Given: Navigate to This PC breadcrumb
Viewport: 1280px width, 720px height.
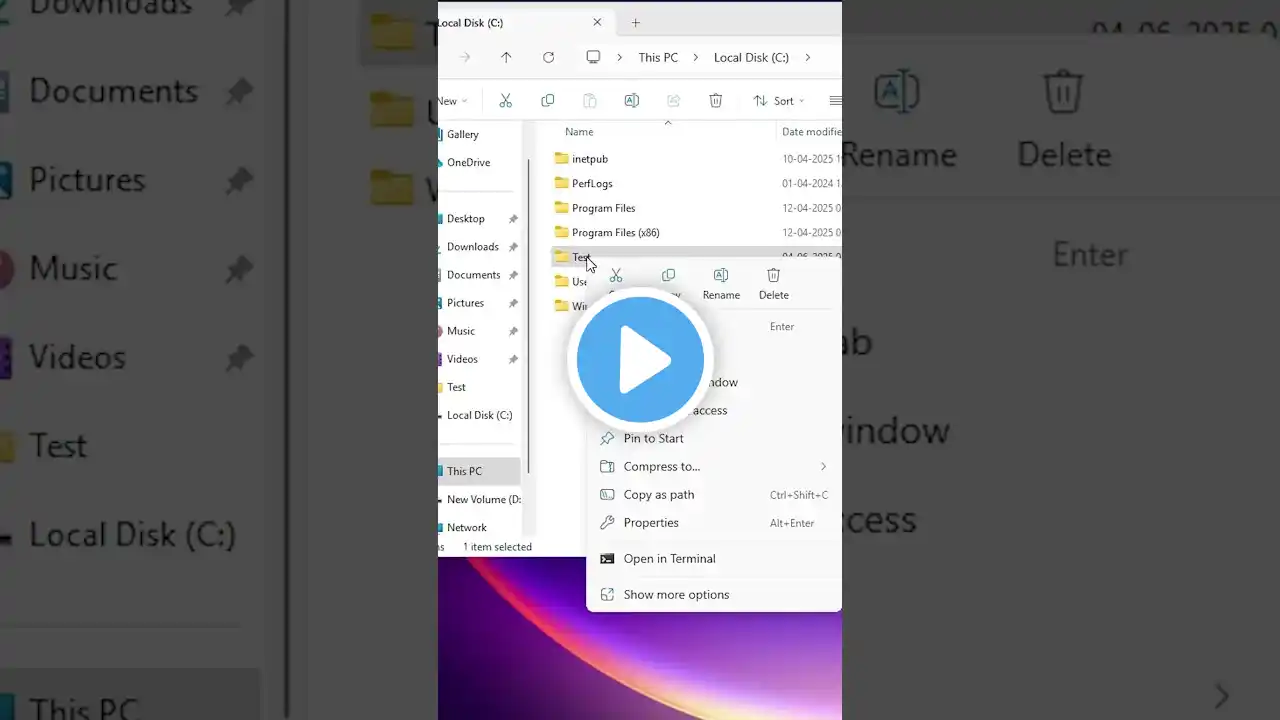Looking at the screenshot, I should click(x=658, y=57).
